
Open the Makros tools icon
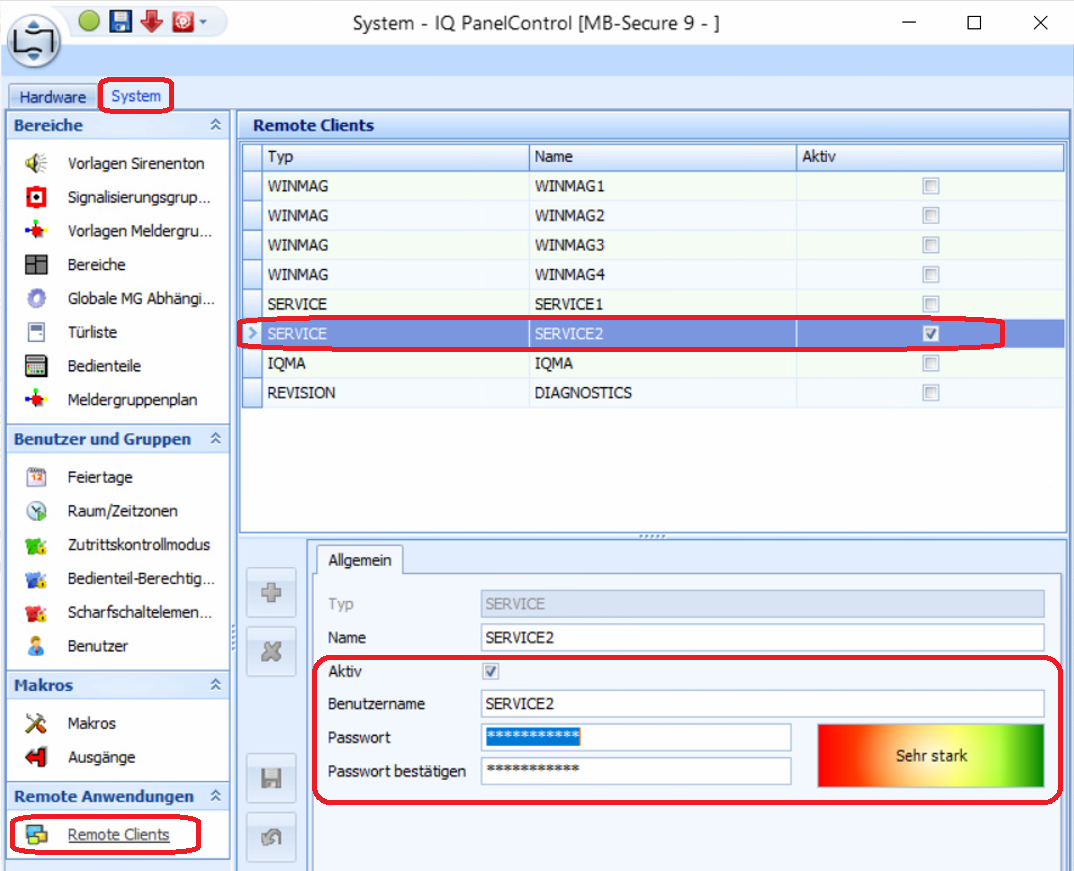point(36,723)
